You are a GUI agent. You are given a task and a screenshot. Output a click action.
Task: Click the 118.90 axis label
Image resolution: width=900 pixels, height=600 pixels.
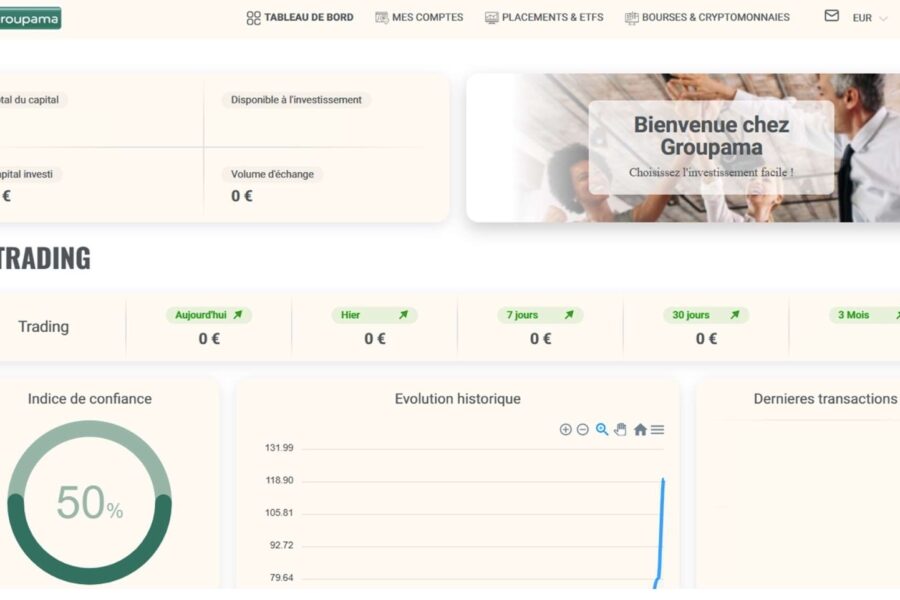click(x=279, y=480)
